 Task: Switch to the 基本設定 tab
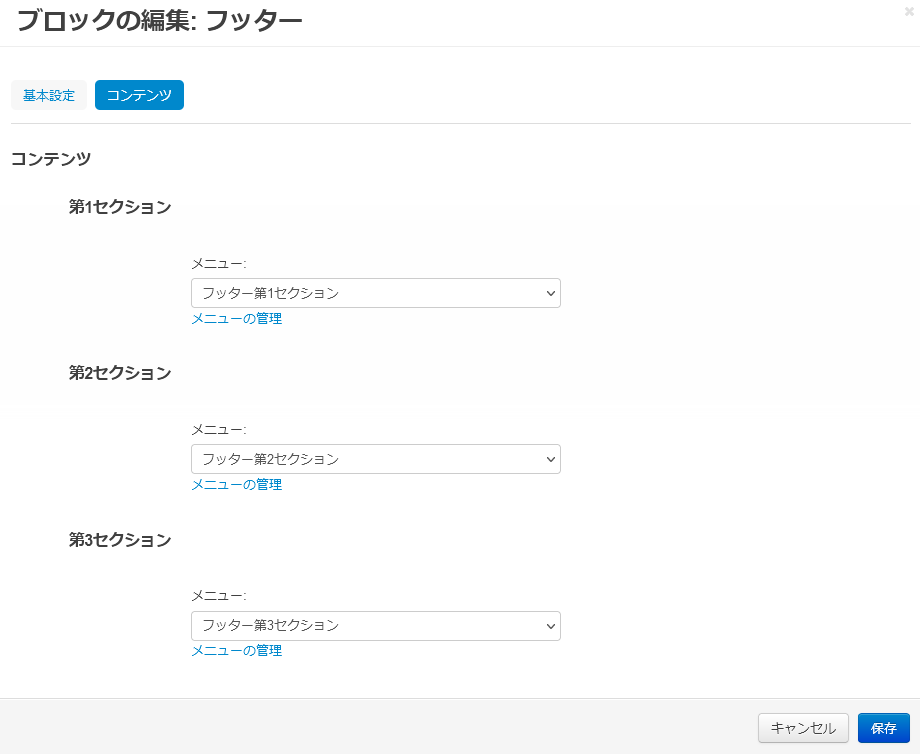coord(49,96)
